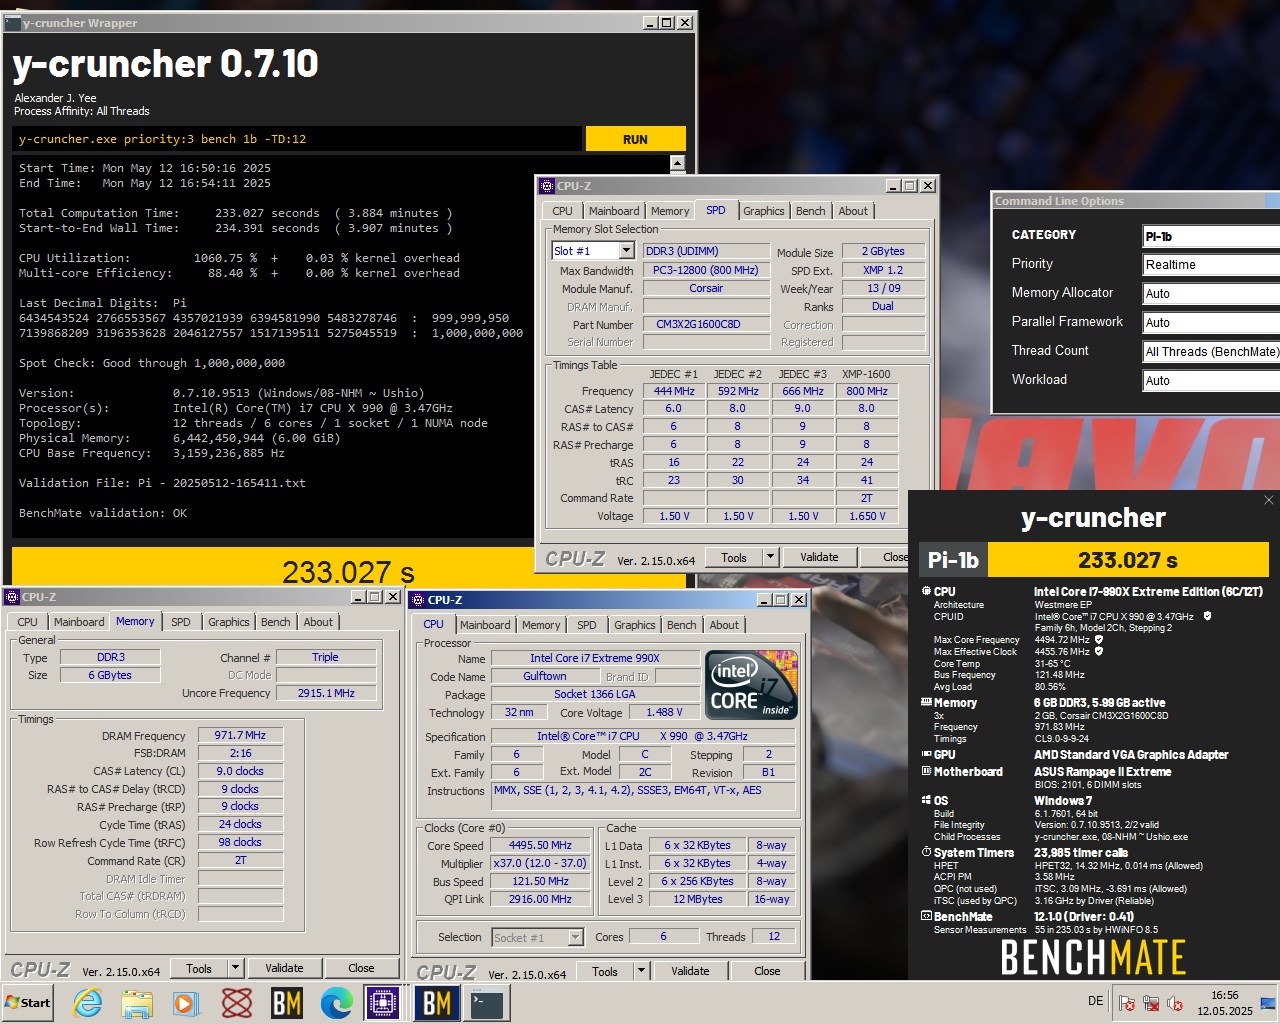This screenshot has width=1280, height=1024.
Task: Click the first BenchMate BM taskbar icon
Action: pyautogui.click(x=287, y=1003)
